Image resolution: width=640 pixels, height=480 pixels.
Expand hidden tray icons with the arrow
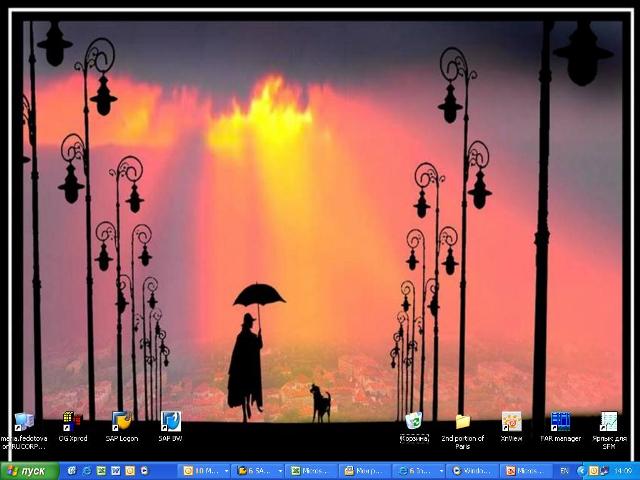581,471
